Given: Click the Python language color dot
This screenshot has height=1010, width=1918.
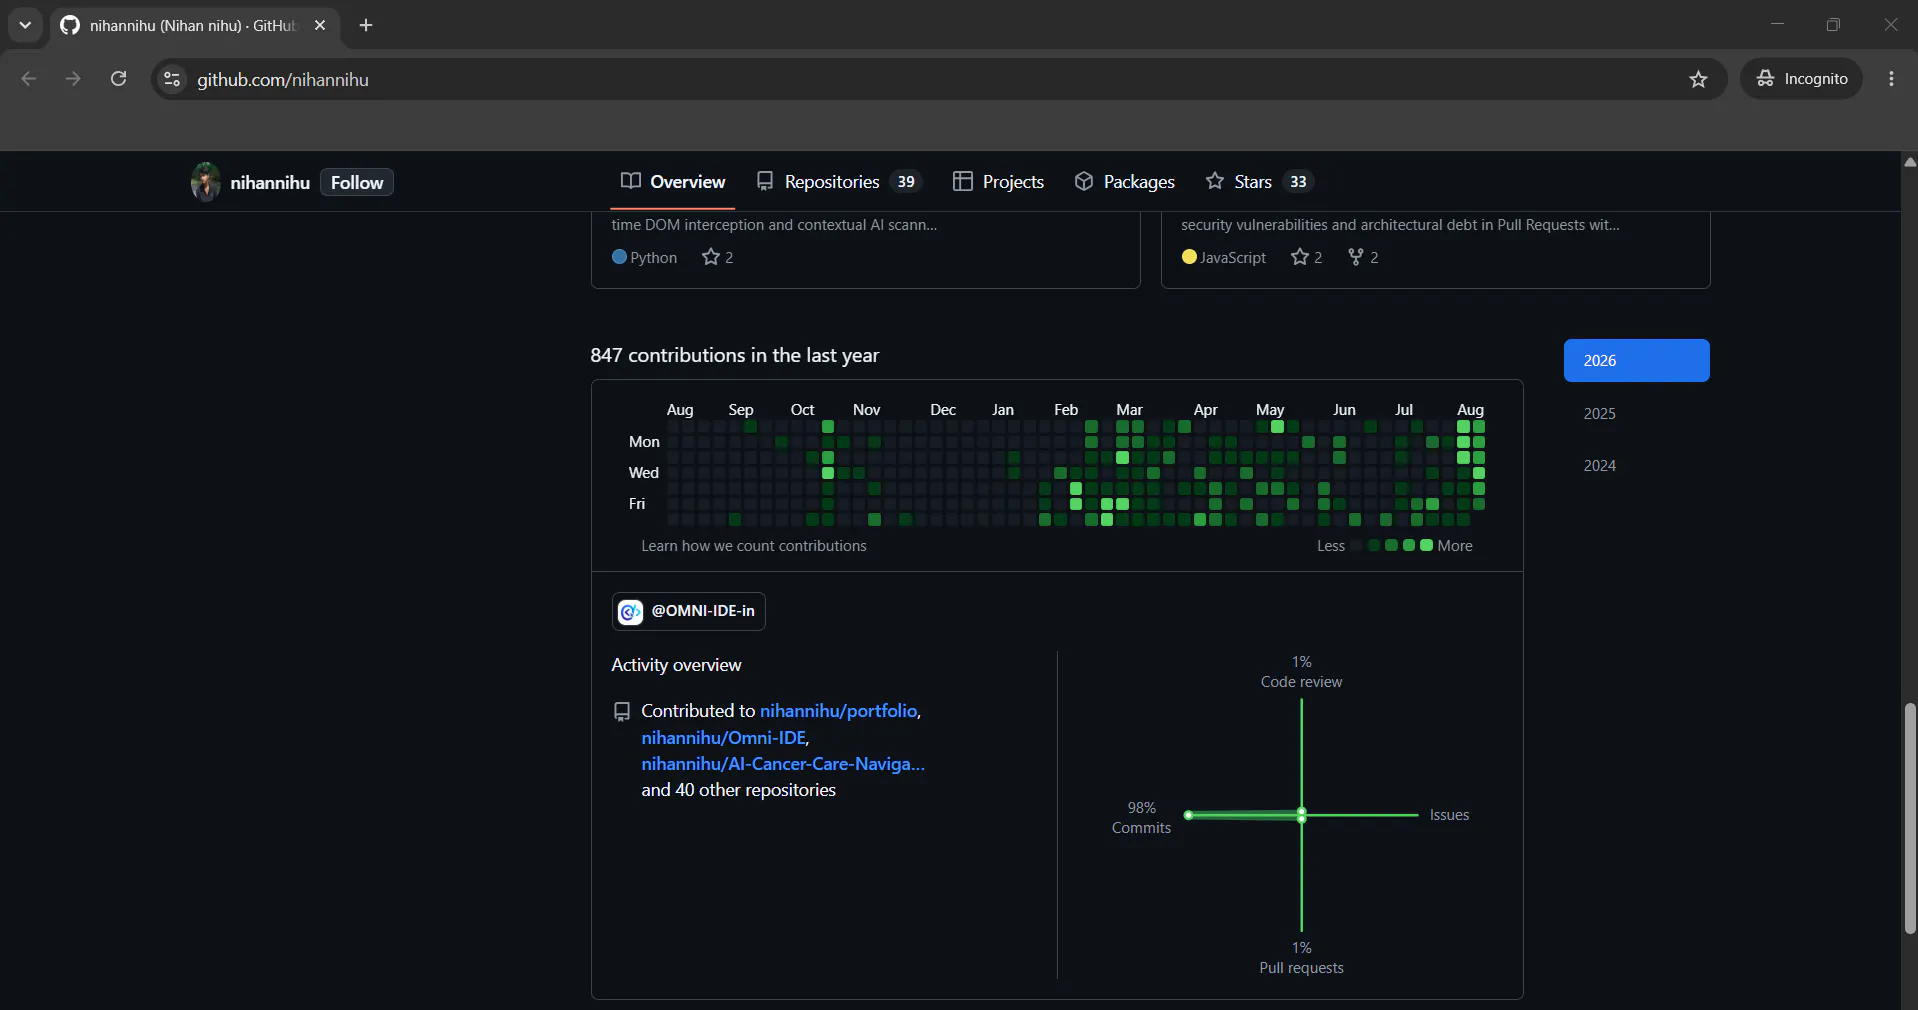Looking at the screenshot, I should 619,257.
